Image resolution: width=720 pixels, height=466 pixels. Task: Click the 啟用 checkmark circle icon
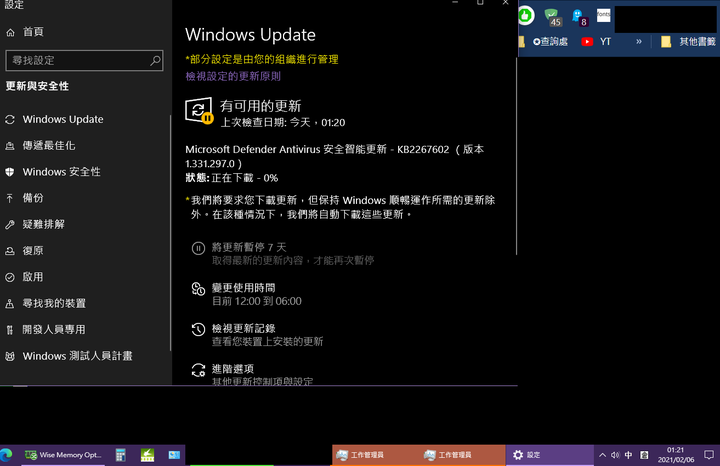(x=10, y=277)
